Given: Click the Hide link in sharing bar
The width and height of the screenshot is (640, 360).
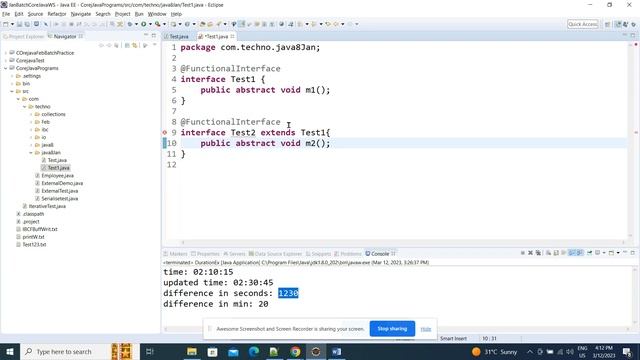Looking at the screenshot, I should pos(426,329).
